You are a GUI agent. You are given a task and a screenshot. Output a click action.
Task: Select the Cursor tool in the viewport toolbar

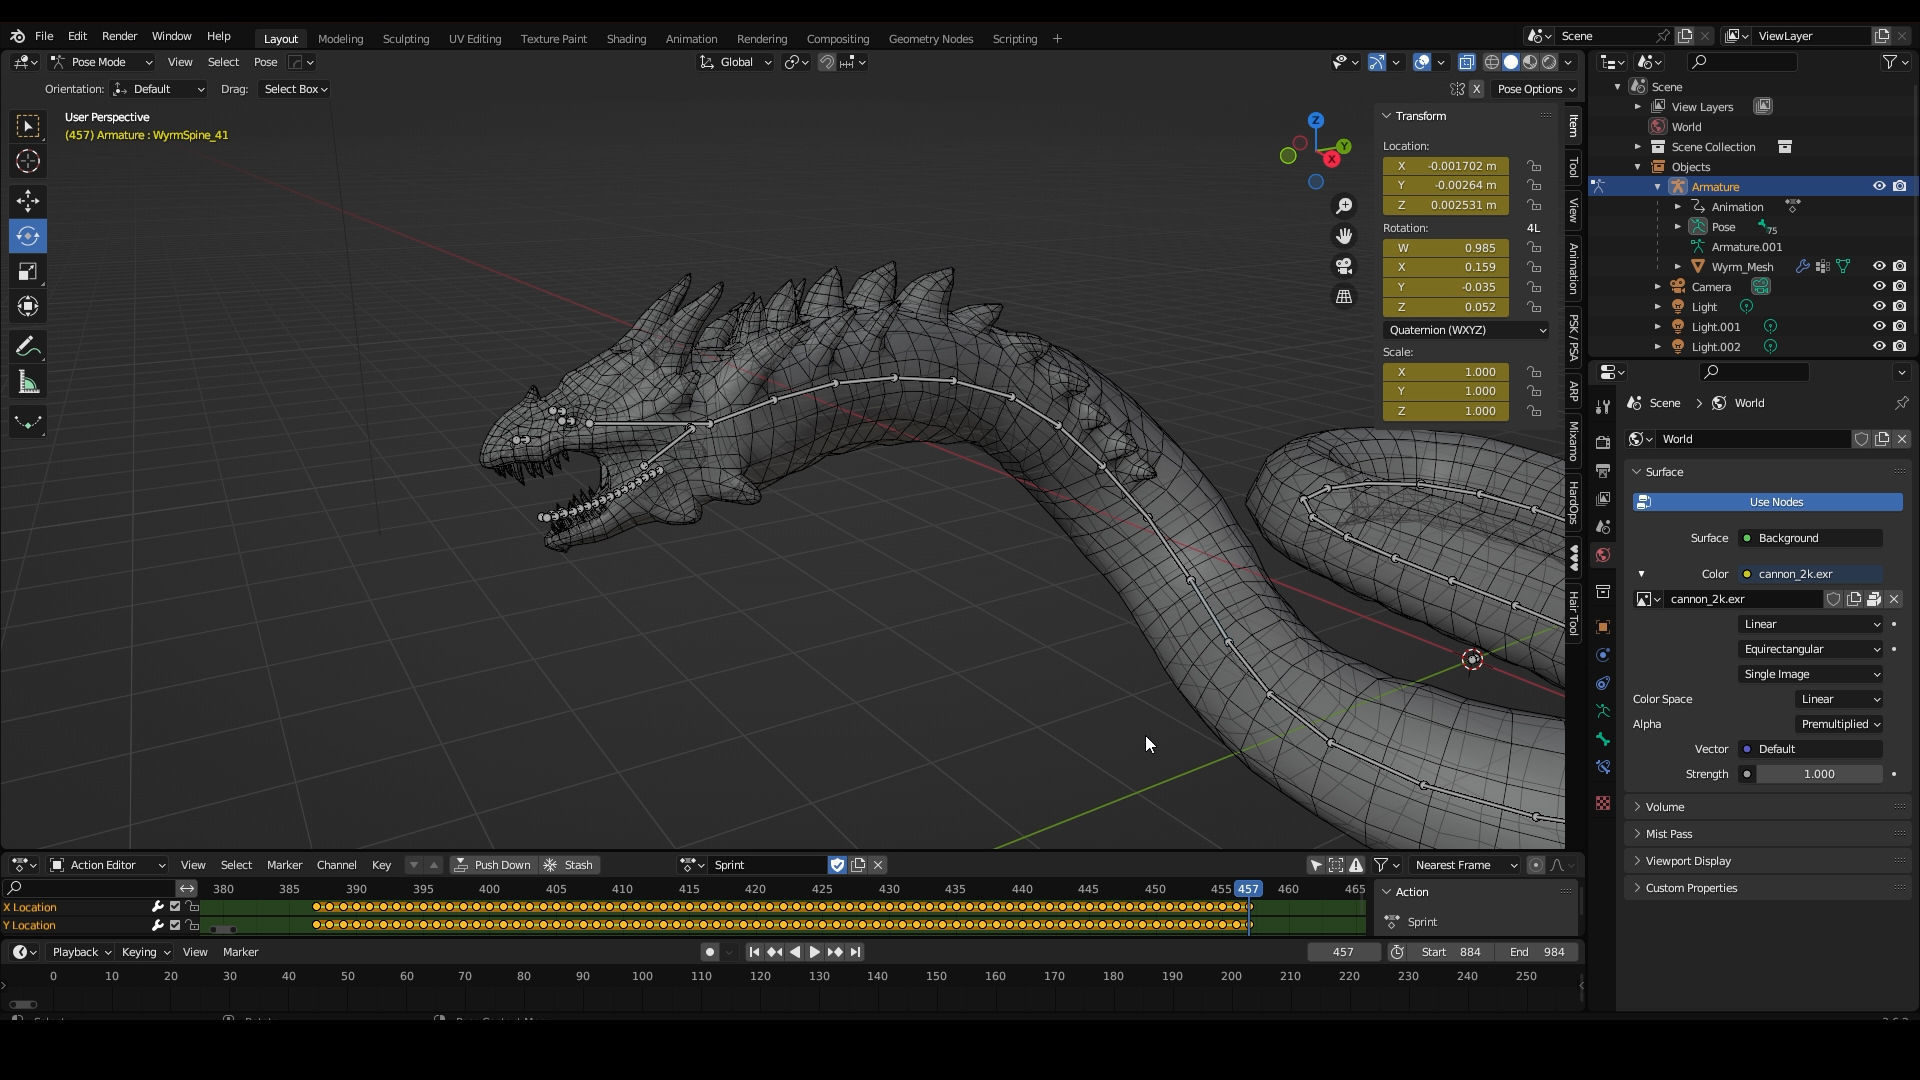pos(28,161)
